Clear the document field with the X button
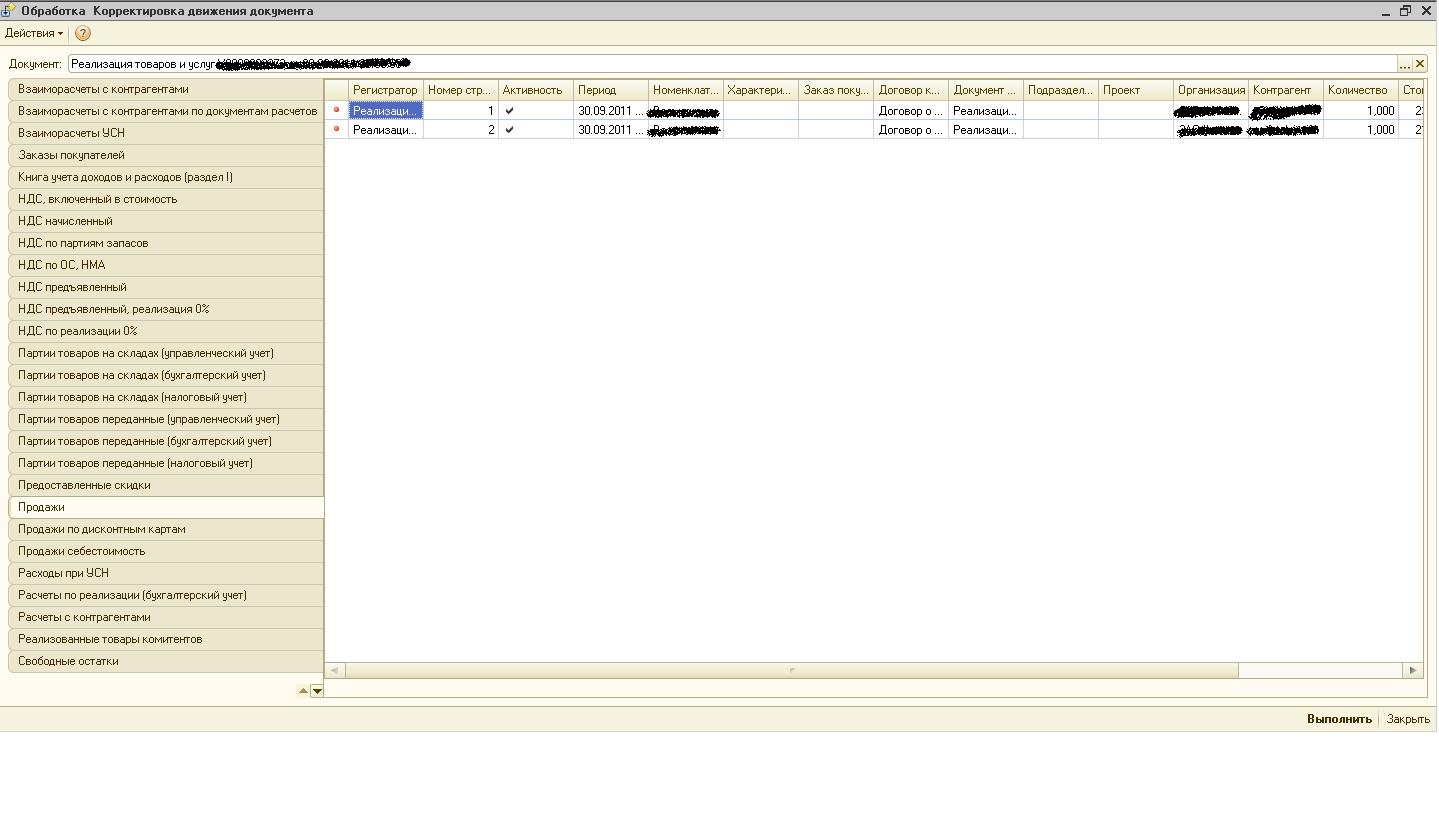Image resolution: width=1439 pixels, height=826 pixels. [1419, 64]
